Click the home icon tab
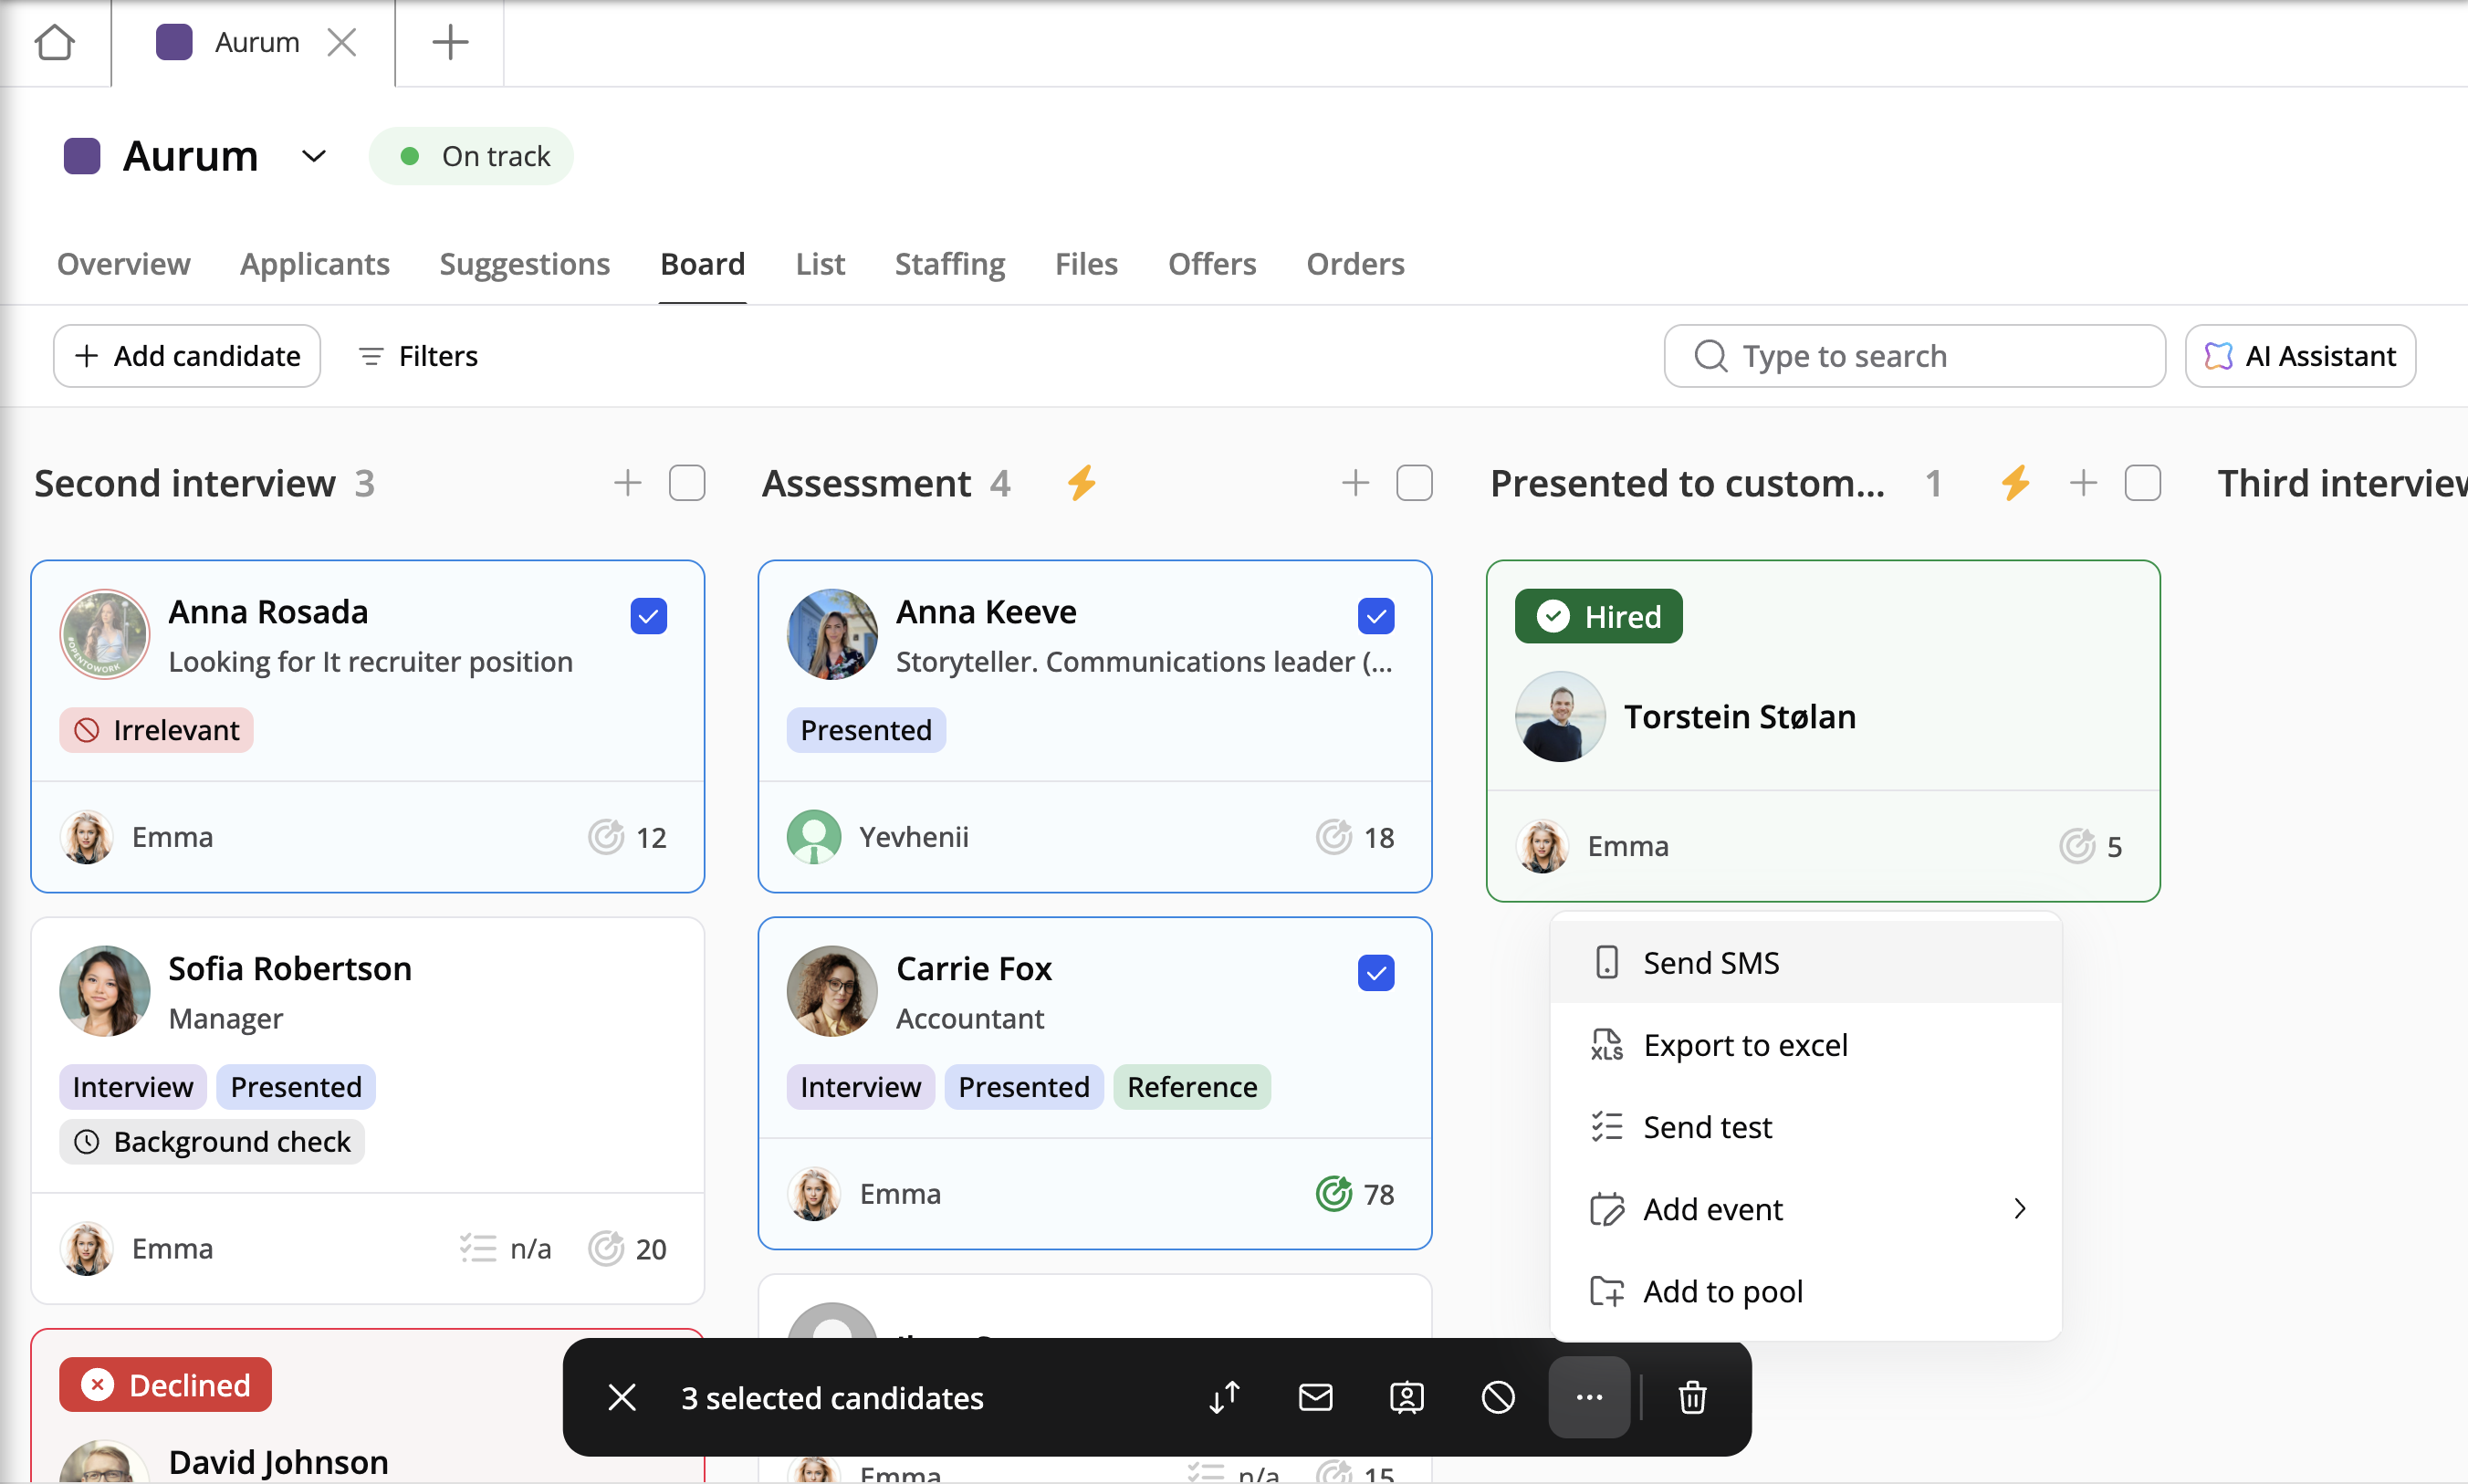2468x1484 pixels. coord(55,42)
